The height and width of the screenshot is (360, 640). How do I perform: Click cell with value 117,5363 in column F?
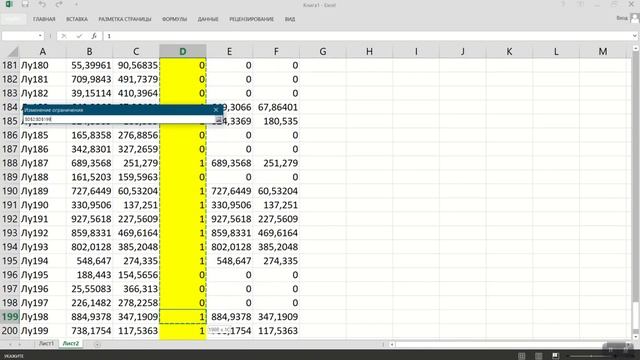[276, 331]
